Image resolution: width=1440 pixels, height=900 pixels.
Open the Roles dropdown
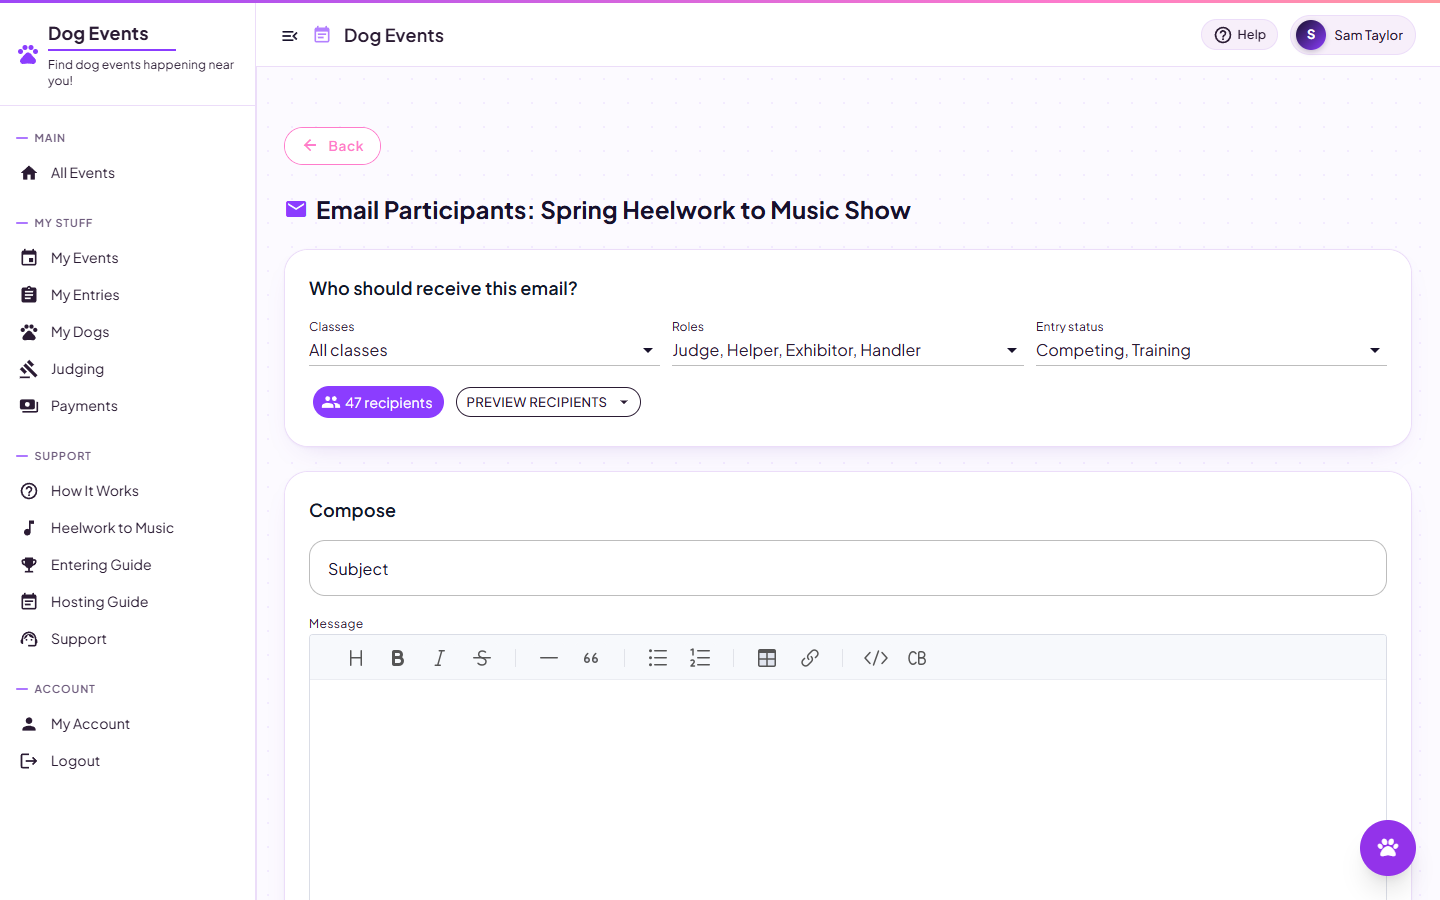point(847,350)
